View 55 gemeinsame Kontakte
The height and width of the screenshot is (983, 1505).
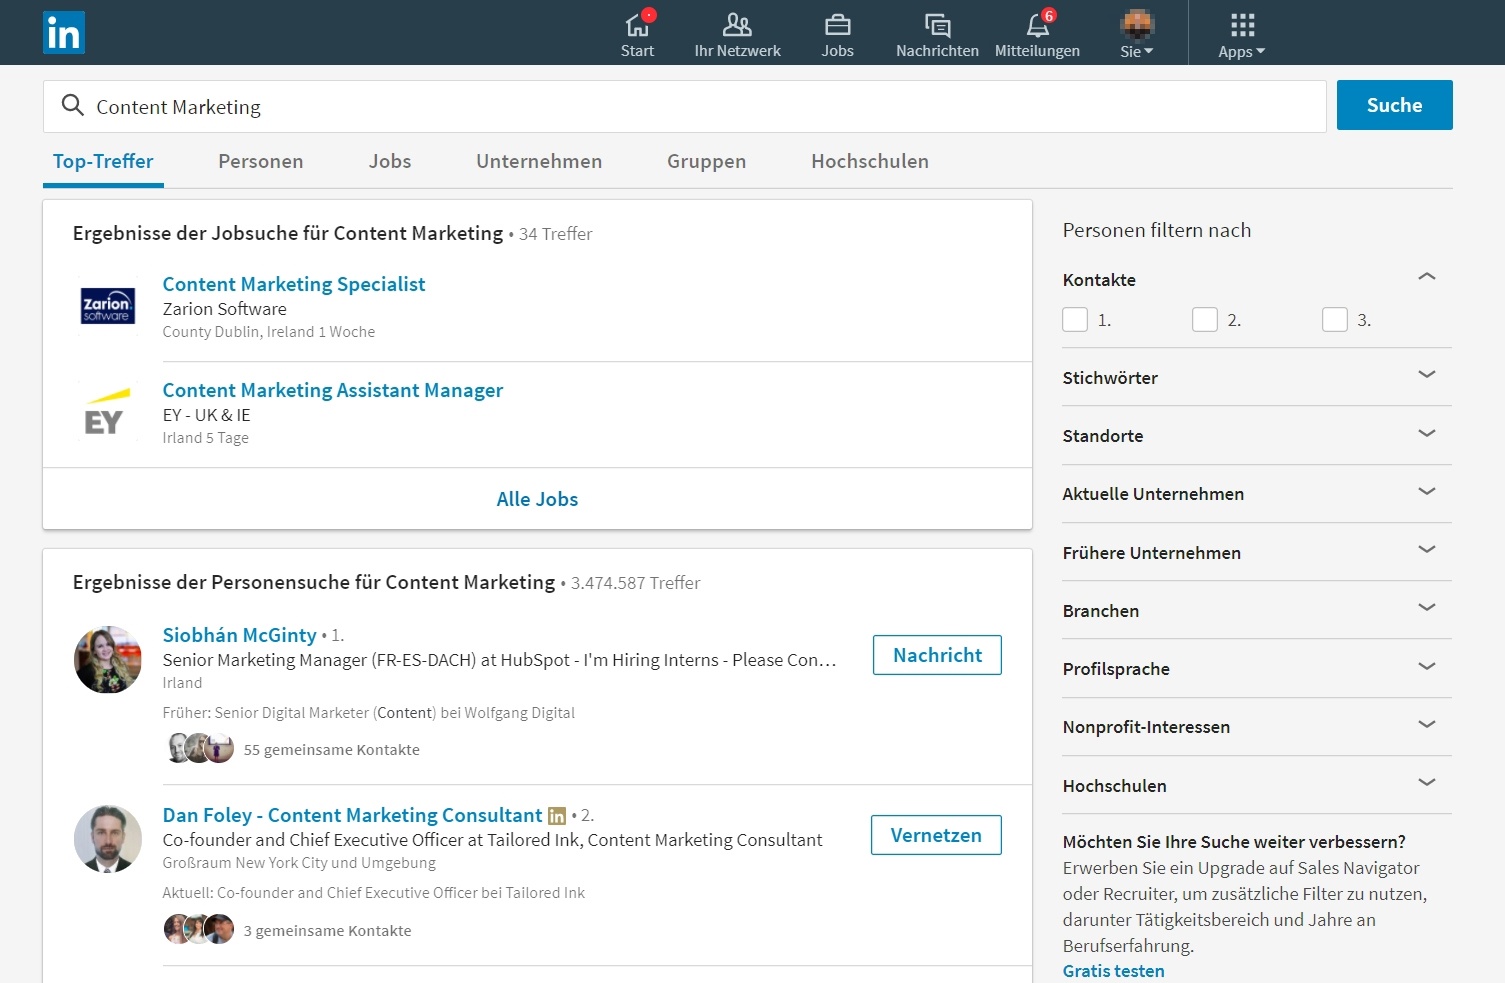(x=332, y=750)
